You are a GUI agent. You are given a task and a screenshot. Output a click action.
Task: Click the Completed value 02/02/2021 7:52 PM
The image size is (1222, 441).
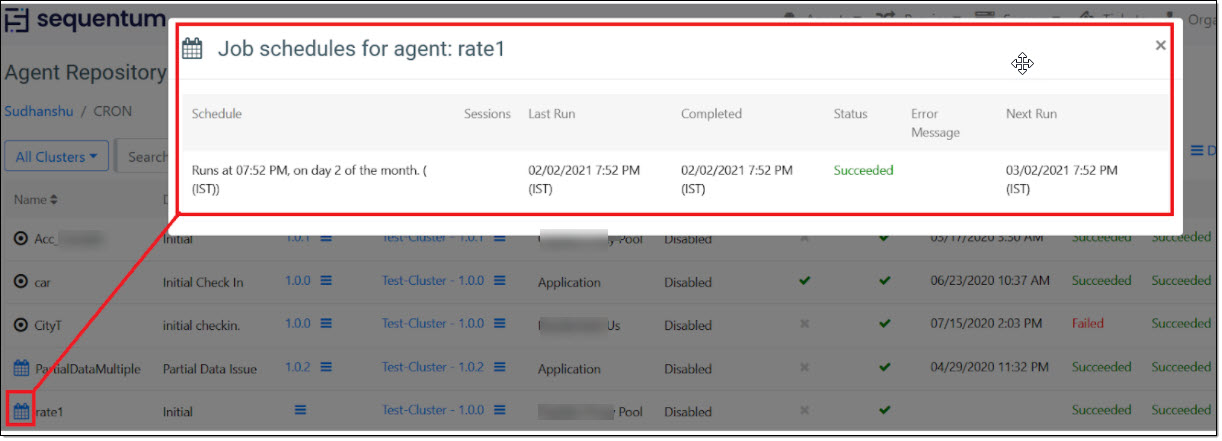(x=737, y=179)
